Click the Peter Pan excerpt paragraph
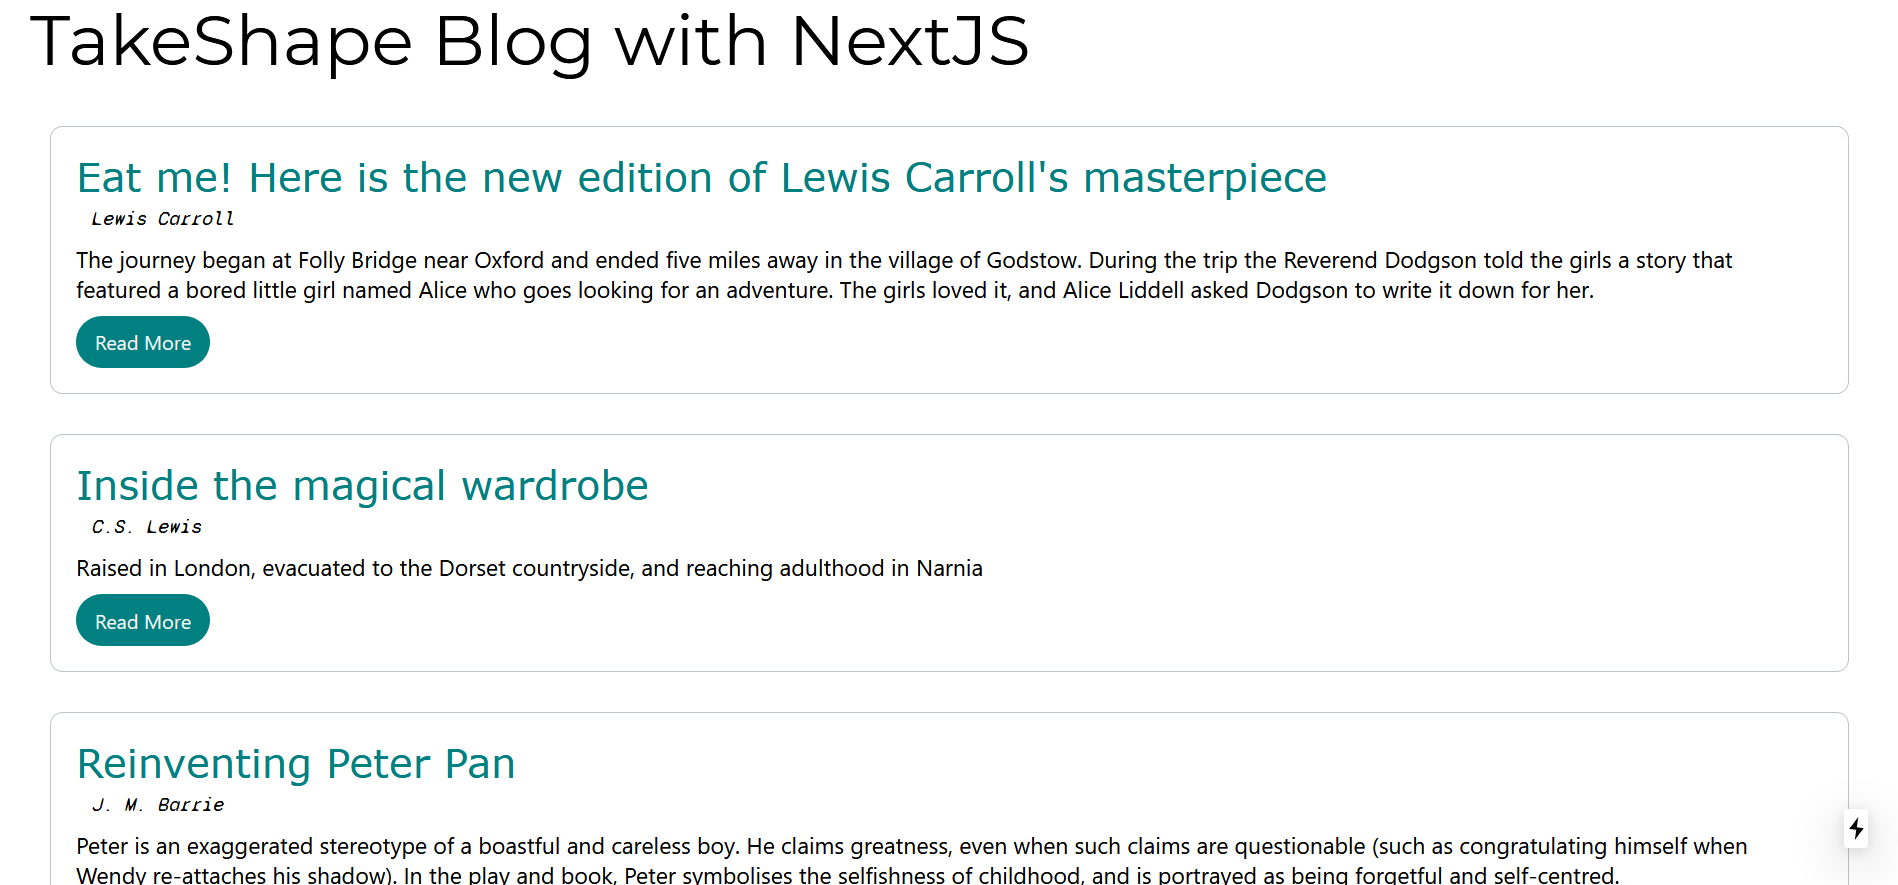This screenshot has width=1898, height=885. coord(912,860)
